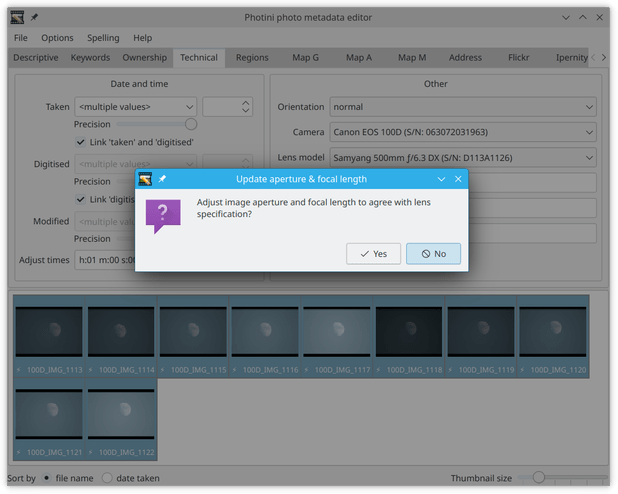Select the Technical tab
The width and height of the screenshot is (618, 494).
pyautogui.click(x=199, y=58)
